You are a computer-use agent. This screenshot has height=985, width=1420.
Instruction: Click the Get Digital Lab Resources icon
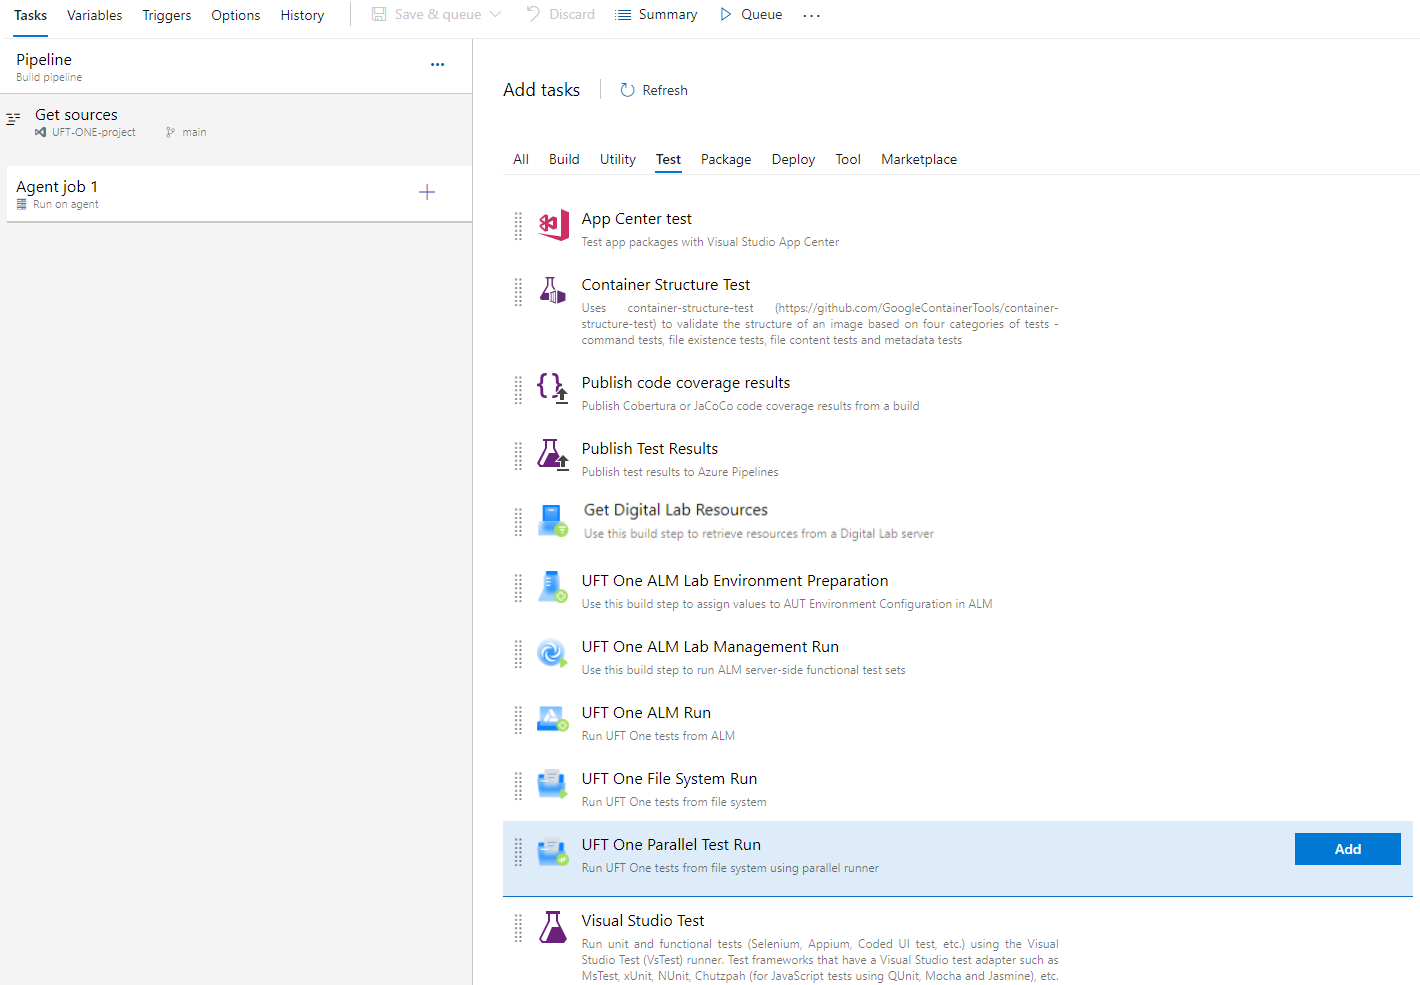tap(553, 520)
